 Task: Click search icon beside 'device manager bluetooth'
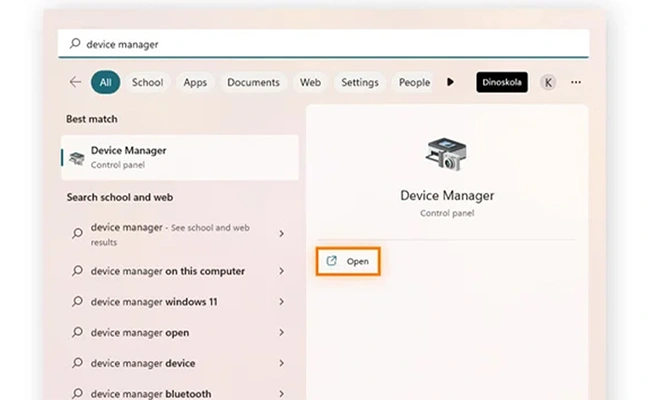[77, 393]
